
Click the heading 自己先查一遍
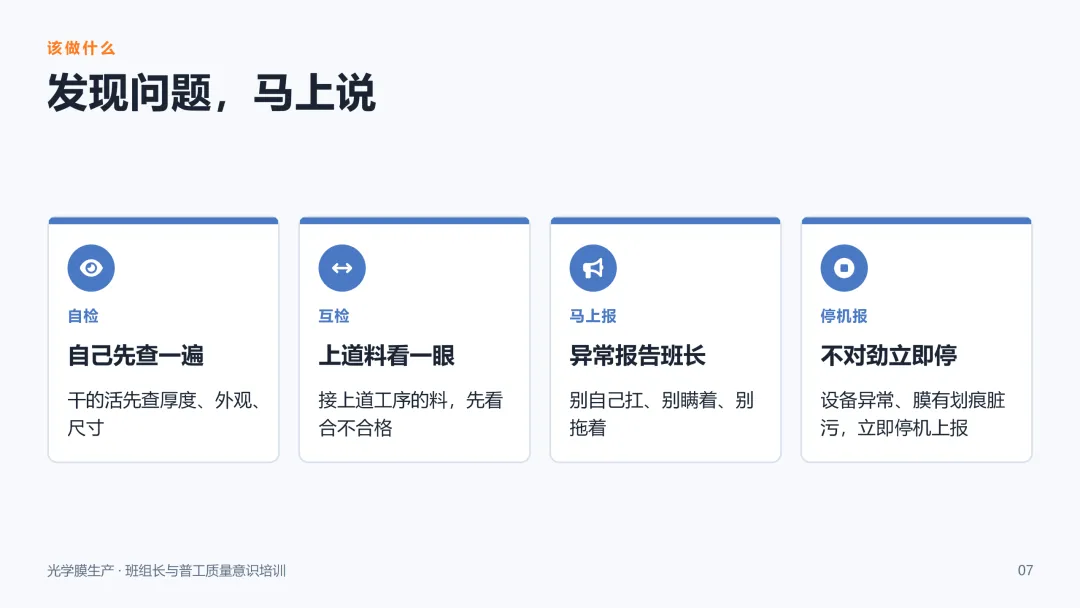click(136, 355)
